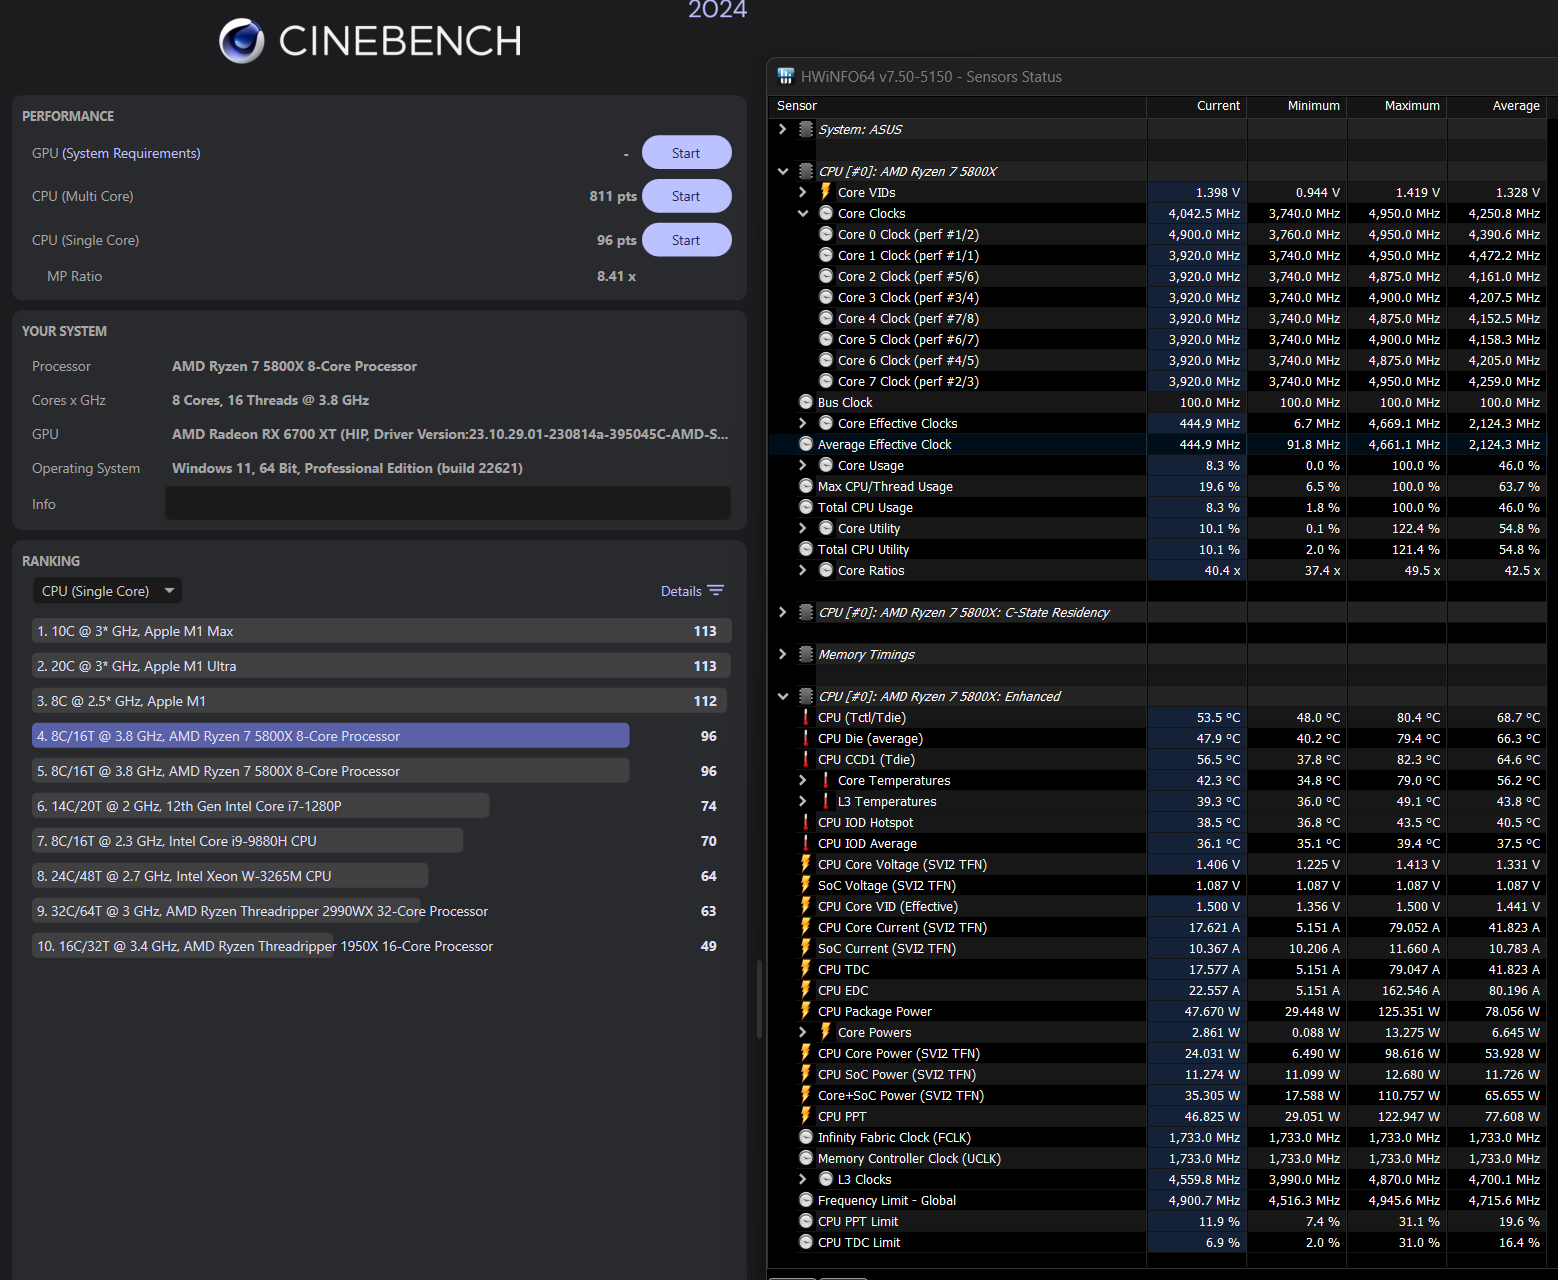Expand the L3 Clocks row
Image resolution: width=1558 pixels, height=1280 pixels.
click(x=803, y=1179)
